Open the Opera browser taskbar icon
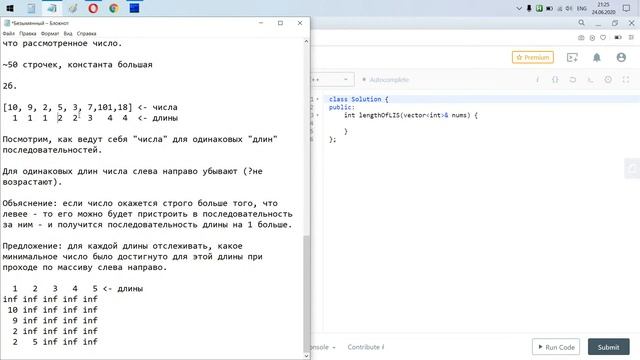This screenshot has height=360, width=640. 93,8
